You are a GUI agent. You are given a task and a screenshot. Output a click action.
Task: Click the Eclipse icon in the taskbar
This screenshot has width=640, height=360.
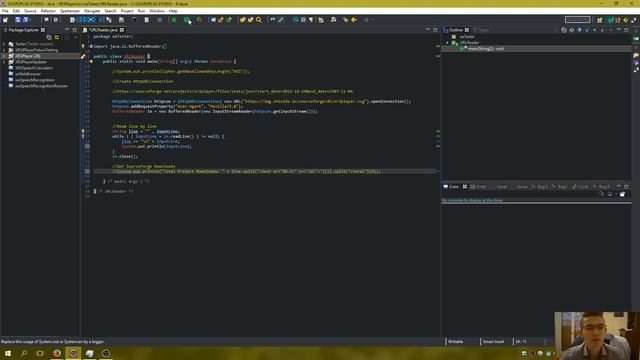click(x=73, y=353)
